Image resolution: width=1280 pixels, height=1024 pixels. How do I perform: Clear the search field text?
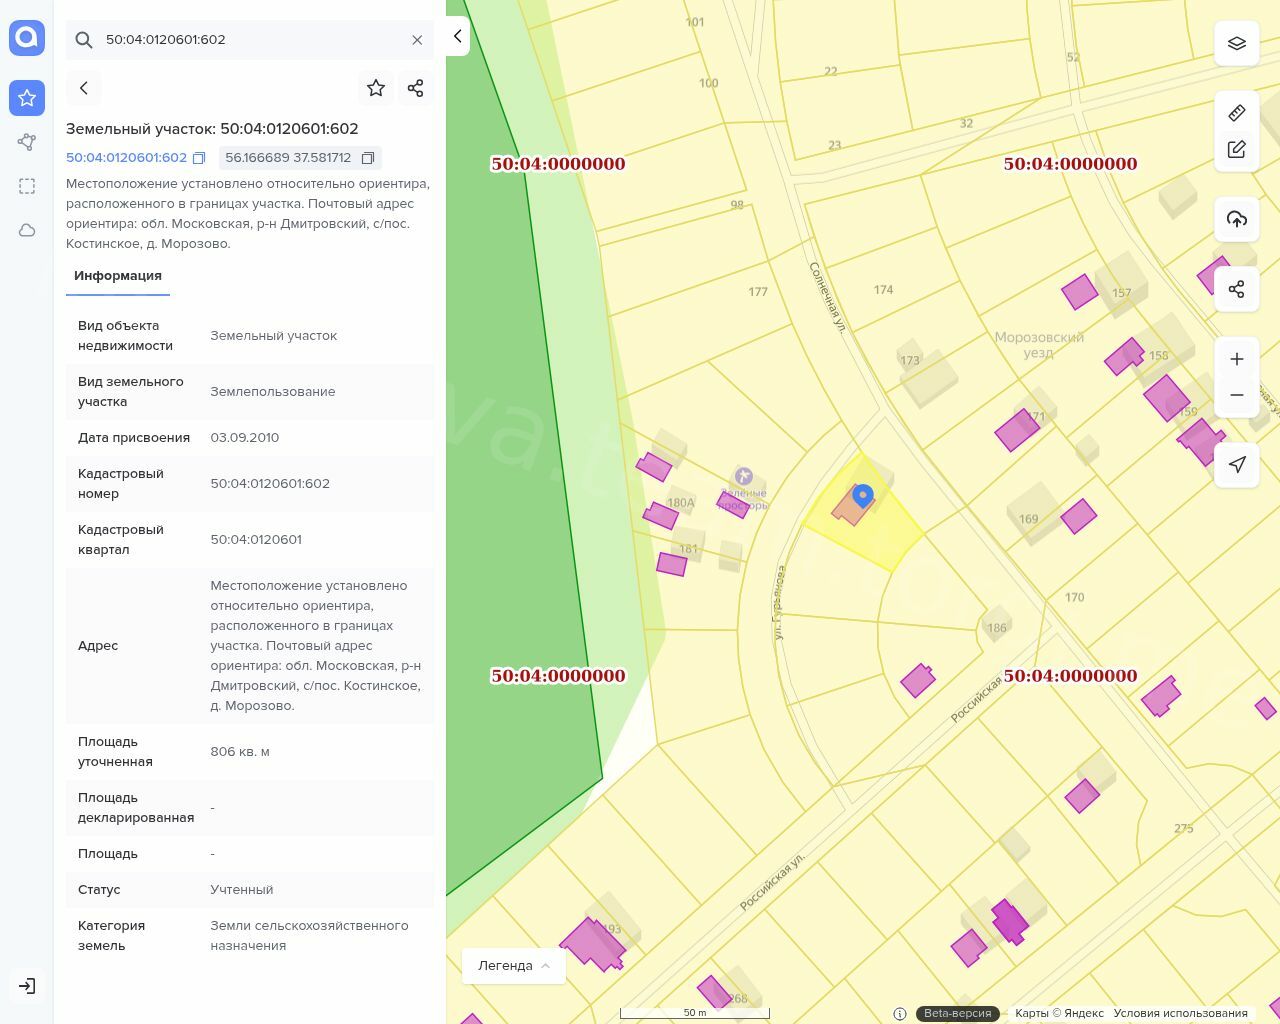[x=417, y=40]
